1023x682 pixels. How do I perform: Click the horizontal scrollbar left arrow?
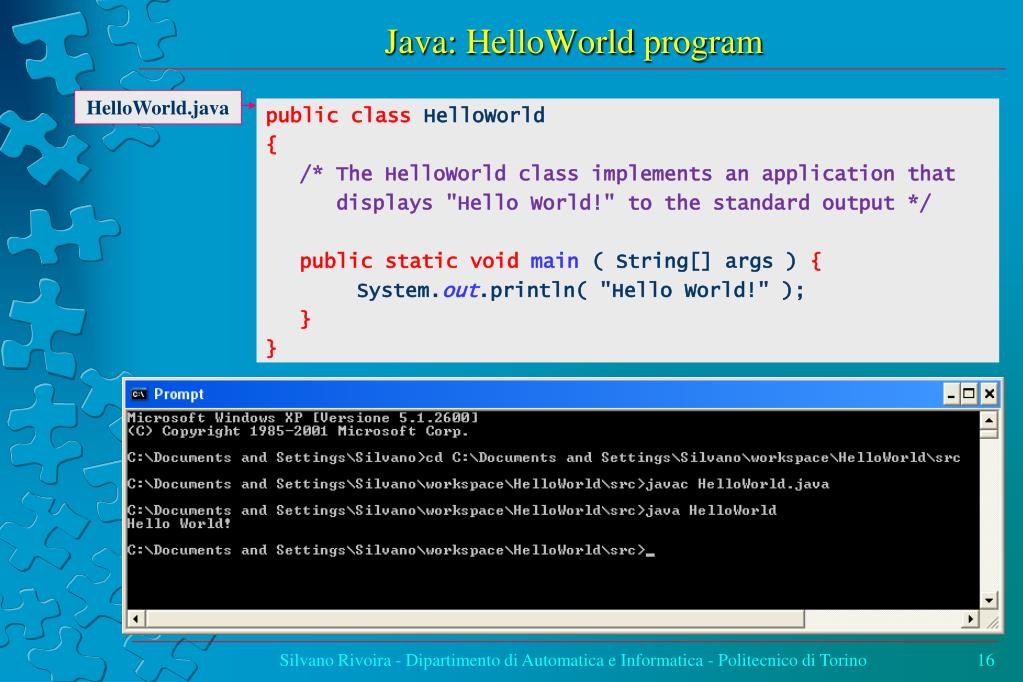[135, 618]
